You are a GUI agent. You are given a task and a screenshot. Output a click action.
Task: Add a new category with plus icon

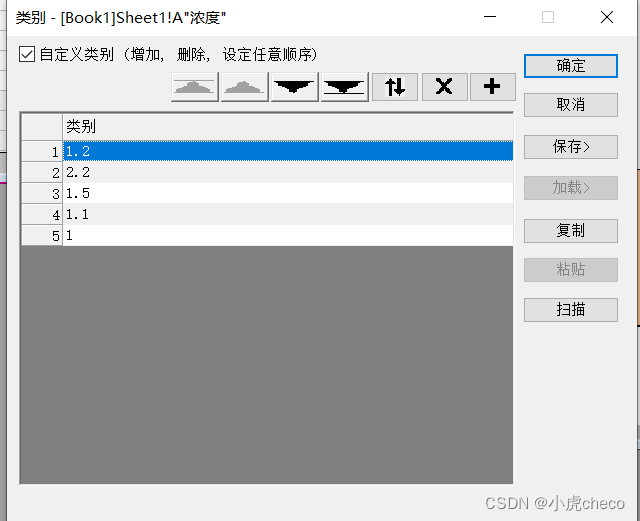click(x=493, y=87)
